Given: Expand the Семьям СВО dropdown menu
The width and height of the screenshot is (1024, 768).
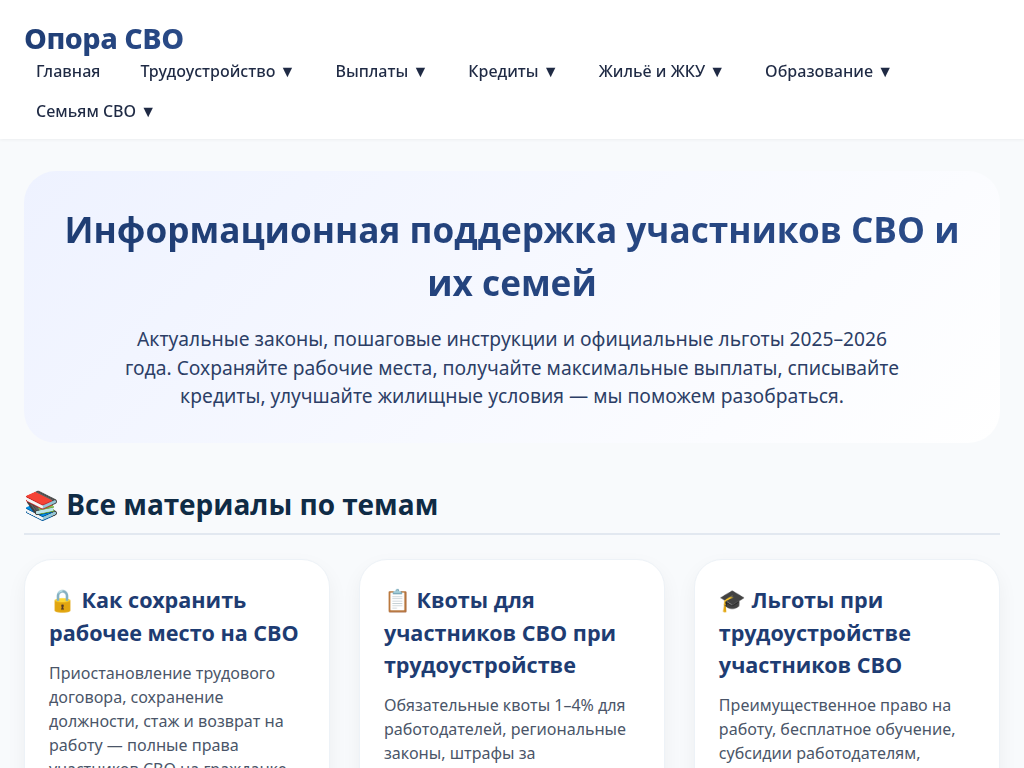Looking at the screenshot, I should coord(95,111).
